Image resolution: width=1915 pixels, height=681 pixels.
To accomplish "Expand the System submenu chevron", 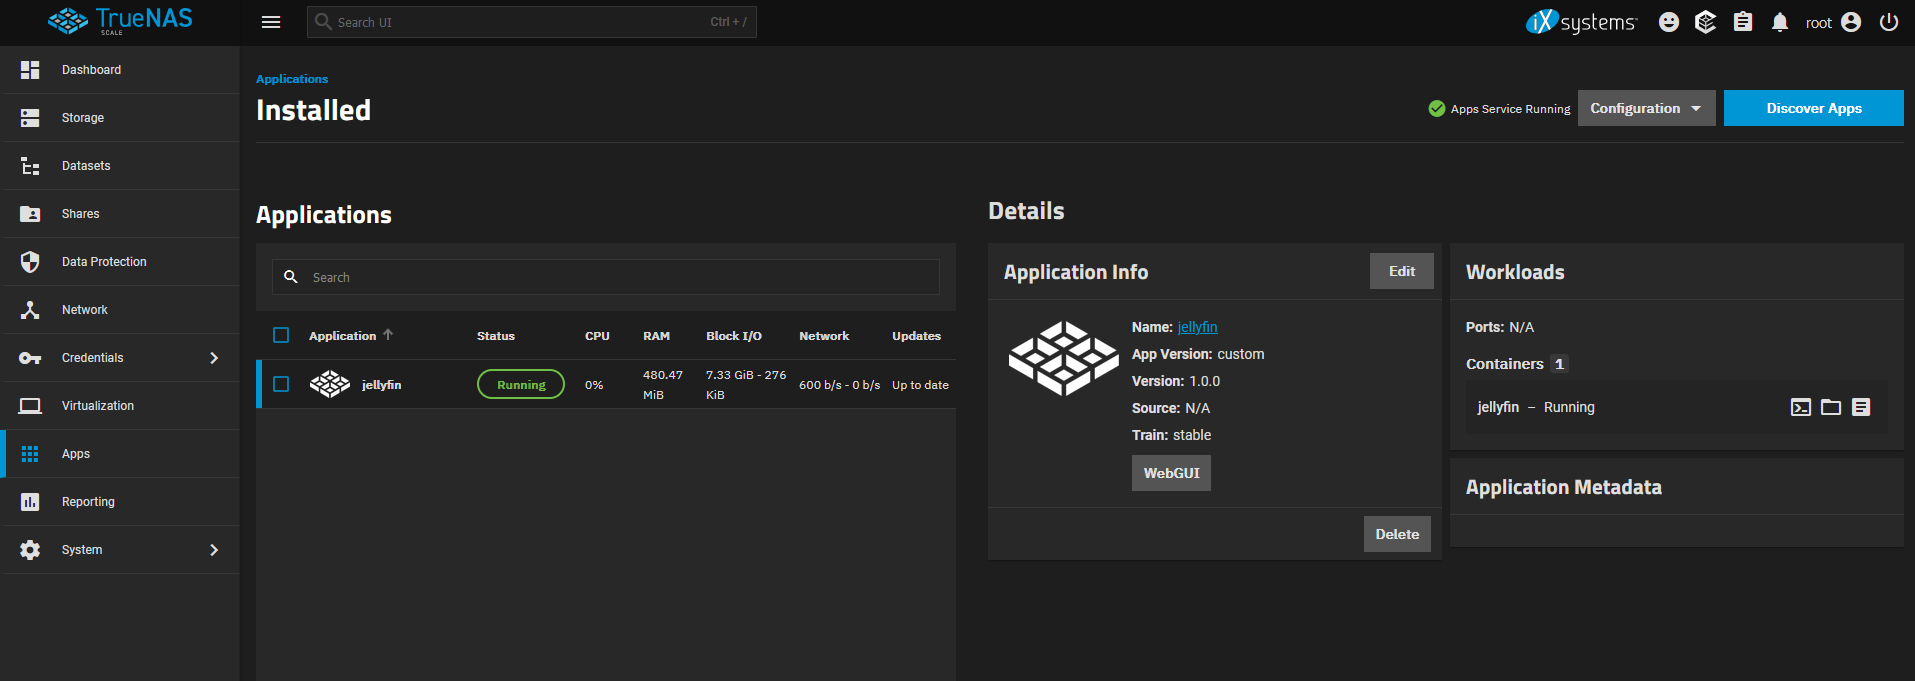I will [x=214, y=550].
